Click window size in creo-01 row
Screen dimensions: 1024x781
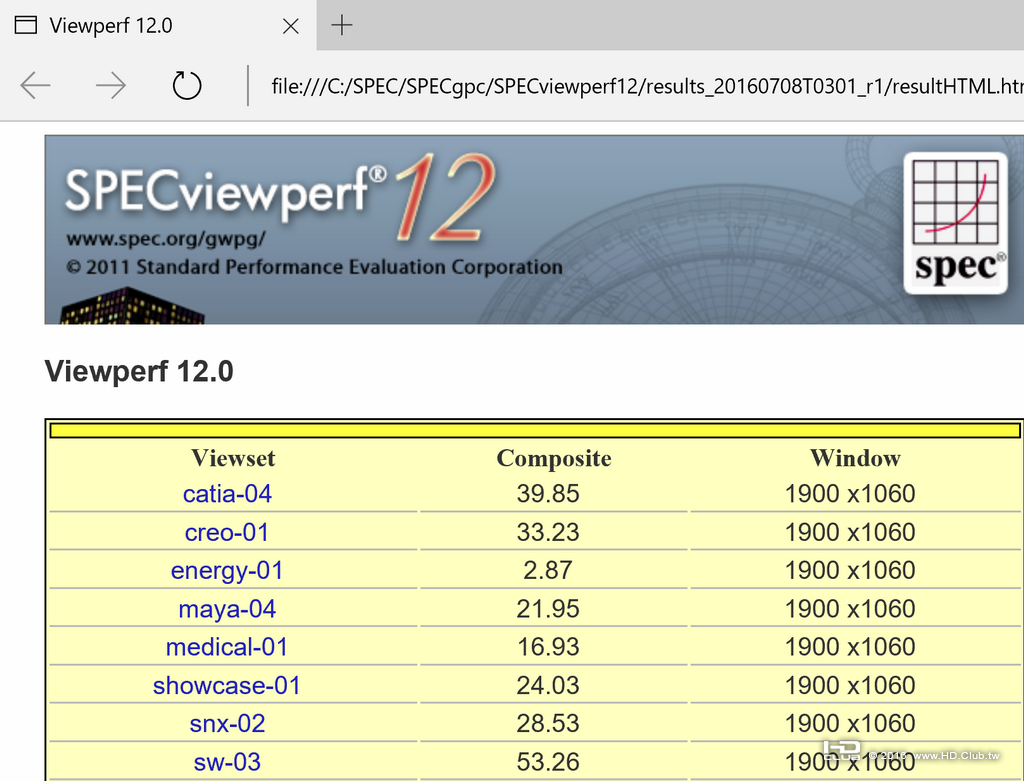(x=850, y=532)
